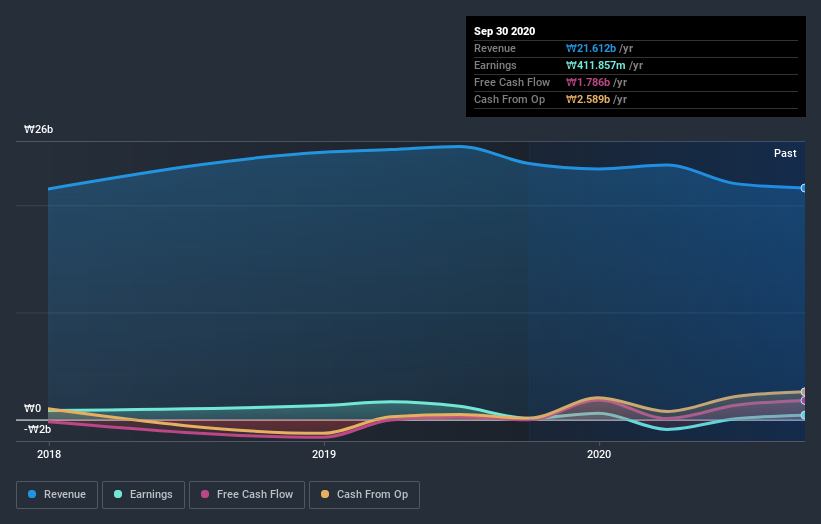Click the Earnings endpoint marker on teal line
821x524 pixels.
click(x=804, y=415)
